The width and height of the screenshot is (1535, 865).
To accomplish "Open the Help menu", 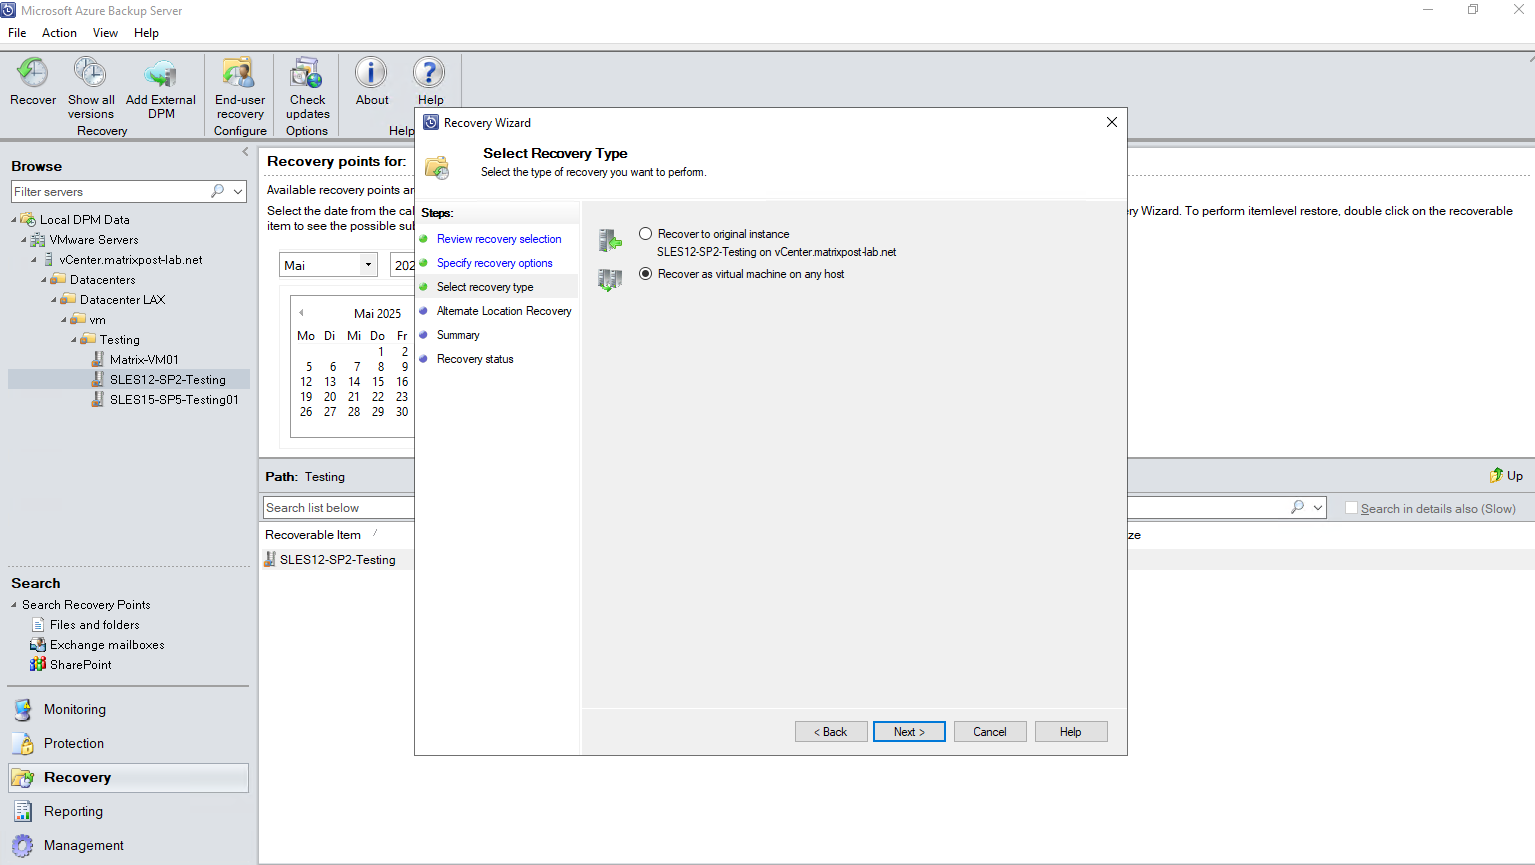I will coord(146,33).
